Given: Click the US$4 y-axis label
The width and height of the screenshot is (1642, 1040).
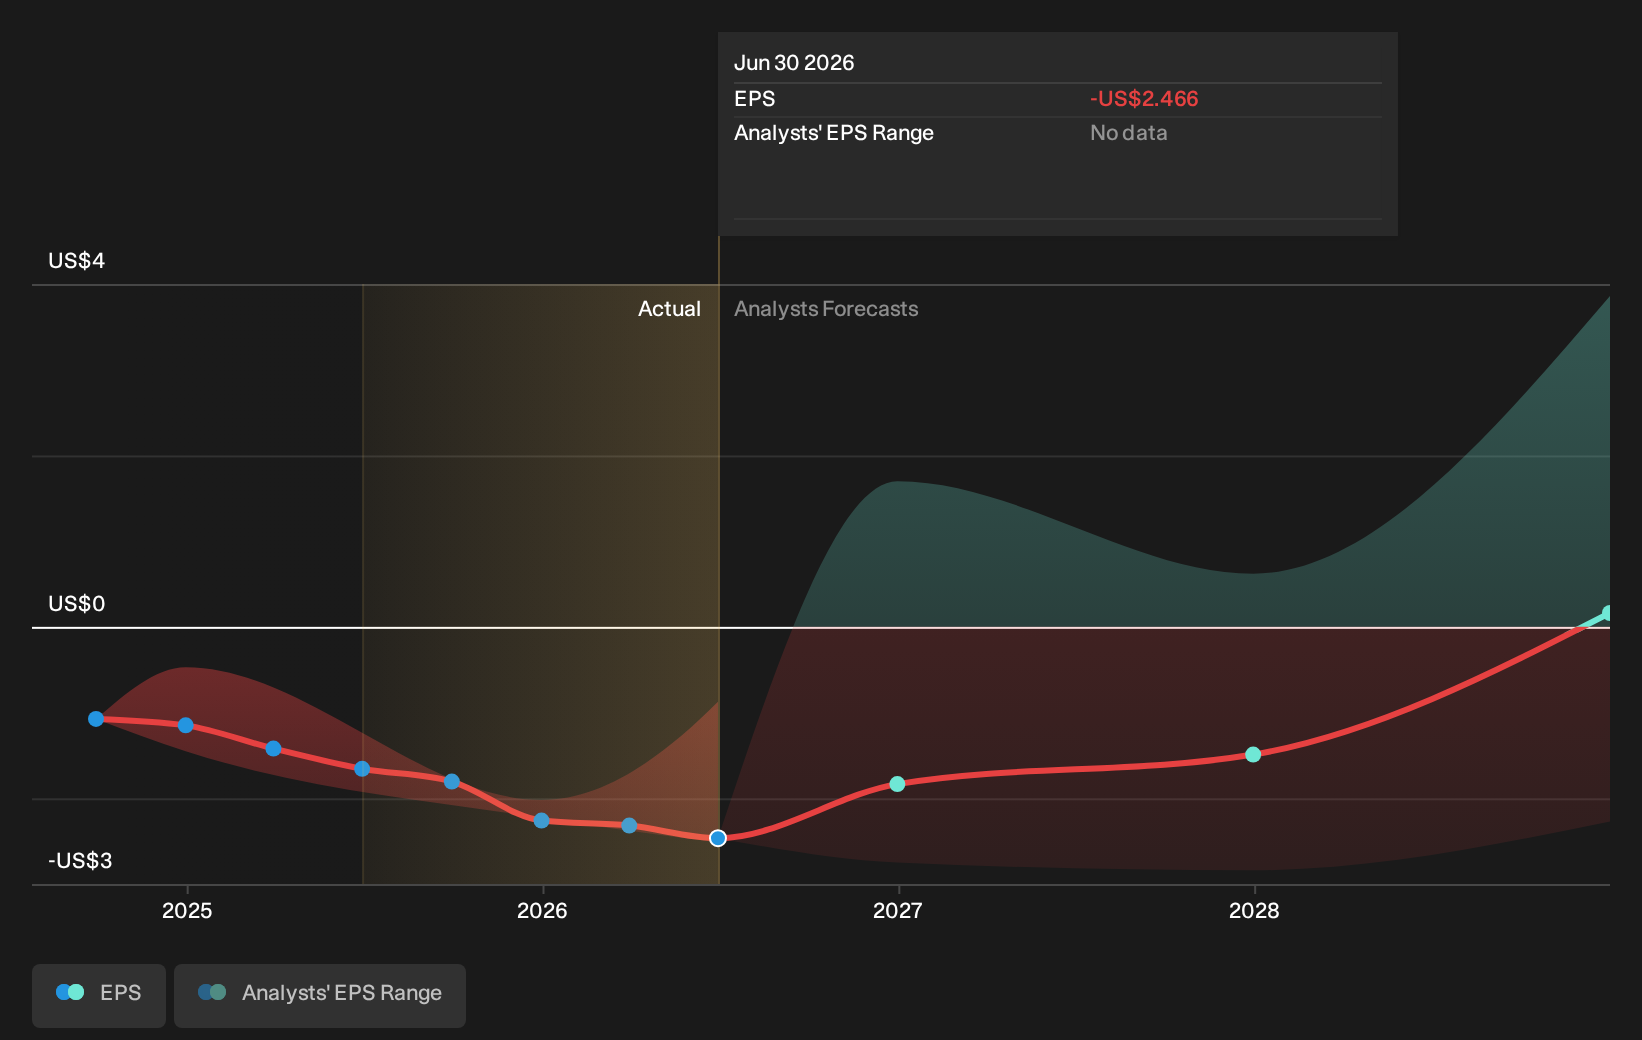Looking at the screenshot, I should (x=77, y=261).
